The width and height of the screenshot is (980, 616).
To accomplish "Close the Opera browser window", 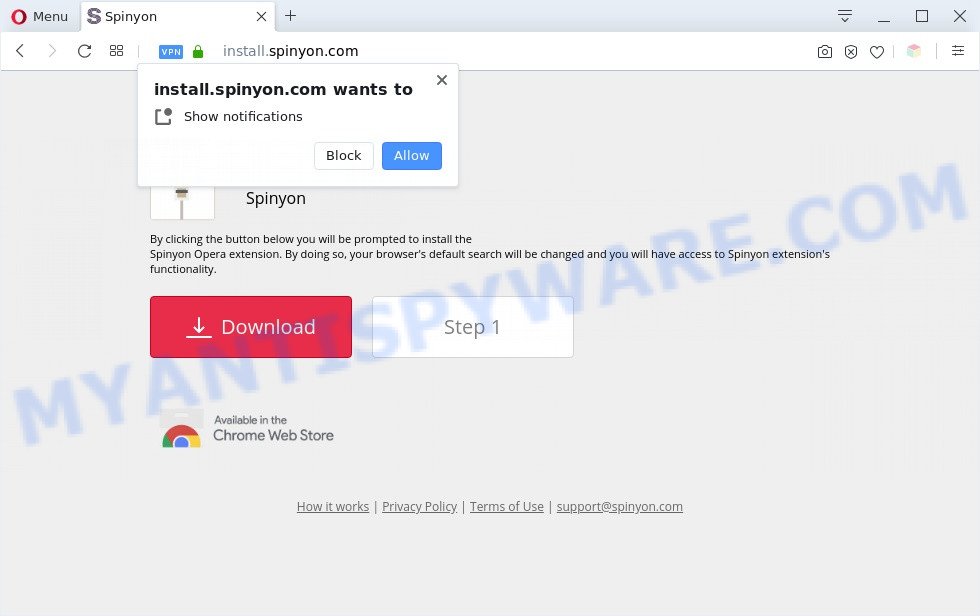I will (x=960, y=16).
